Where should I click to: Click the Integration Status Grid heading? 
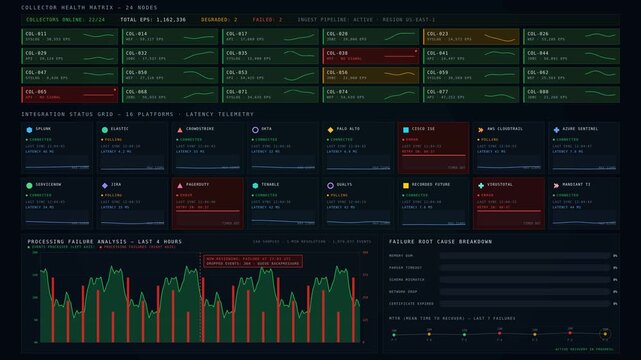(x=137, y=114)
